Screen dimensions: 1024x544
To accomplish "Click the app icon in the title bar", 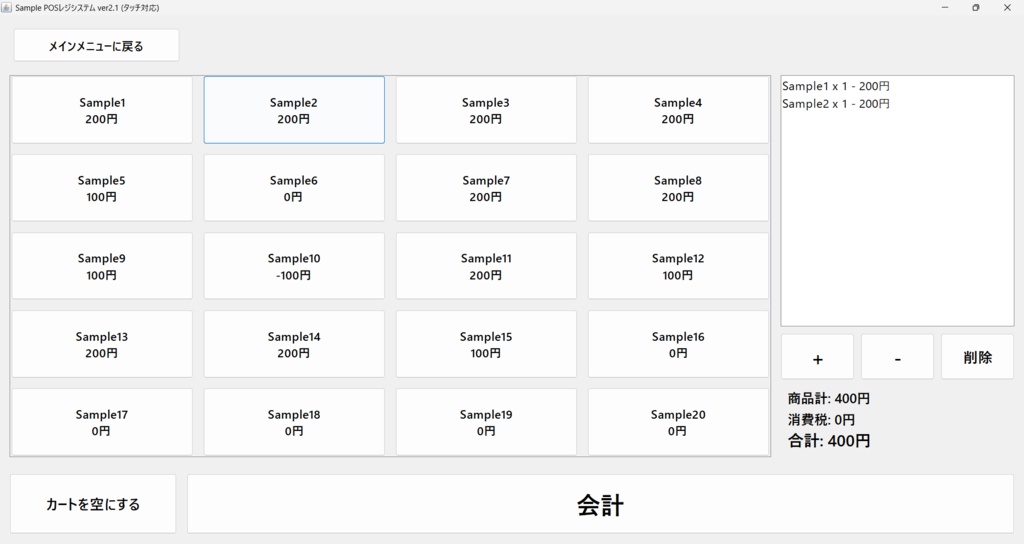I will pos(7,7).
